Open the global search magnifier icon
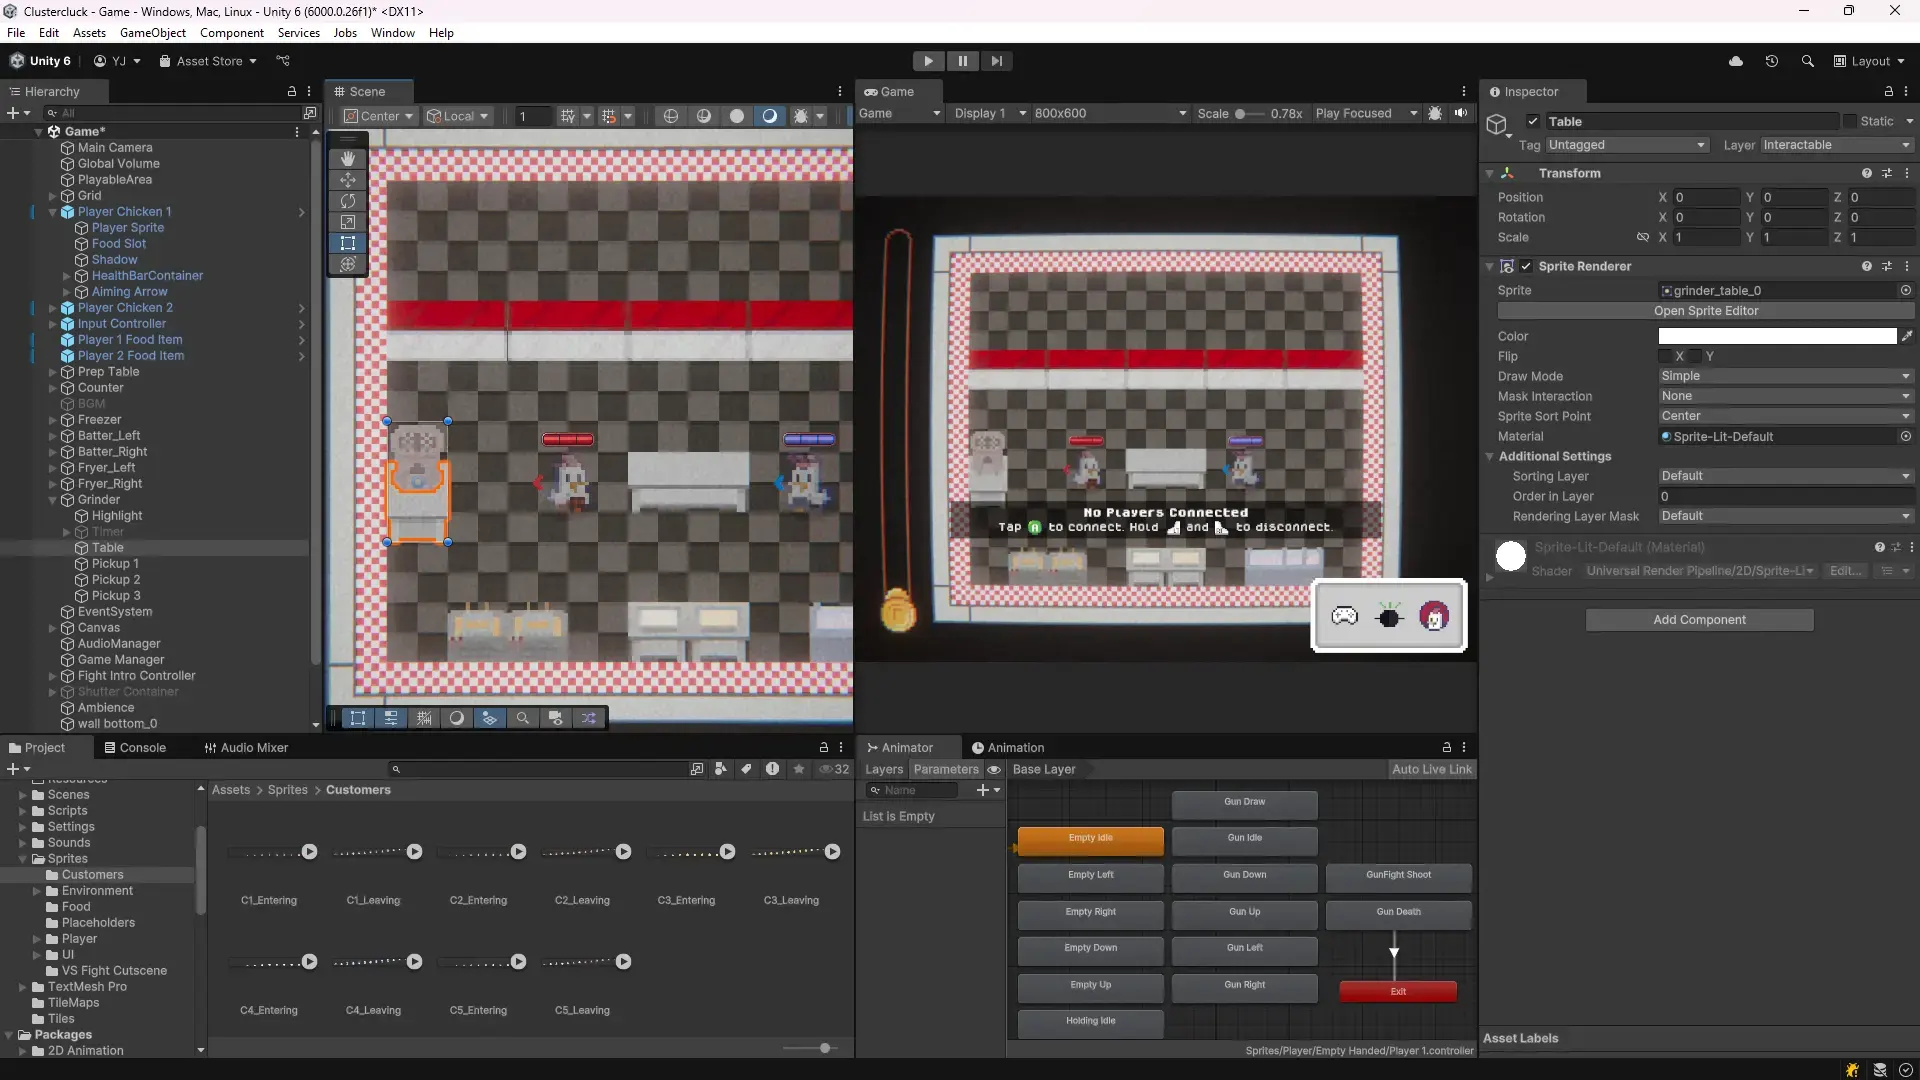 click(1807, 61)
